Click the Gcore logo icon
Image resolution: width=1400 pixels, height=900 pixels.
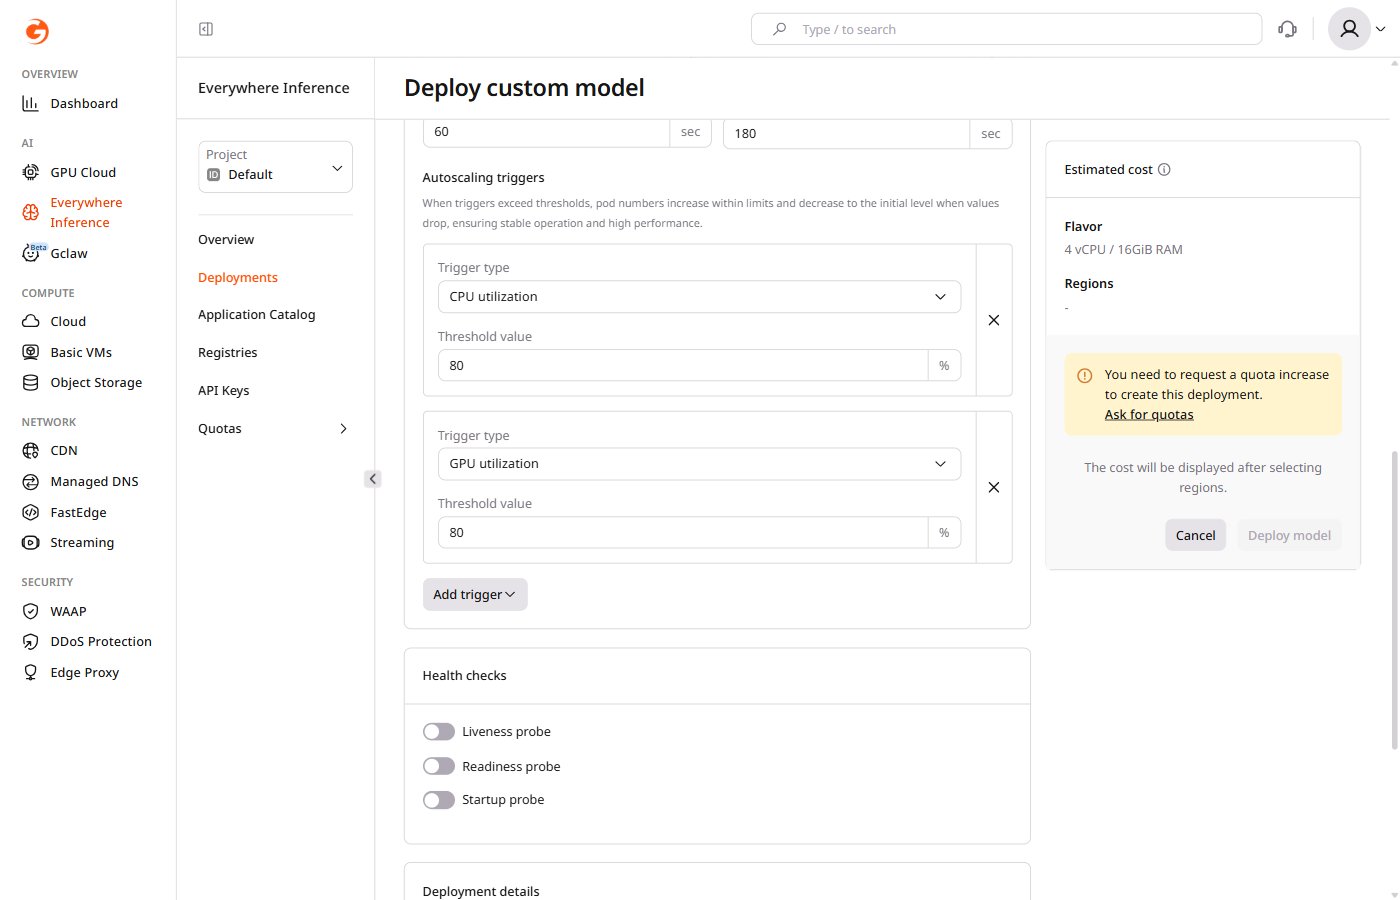(x=36, y=32)
